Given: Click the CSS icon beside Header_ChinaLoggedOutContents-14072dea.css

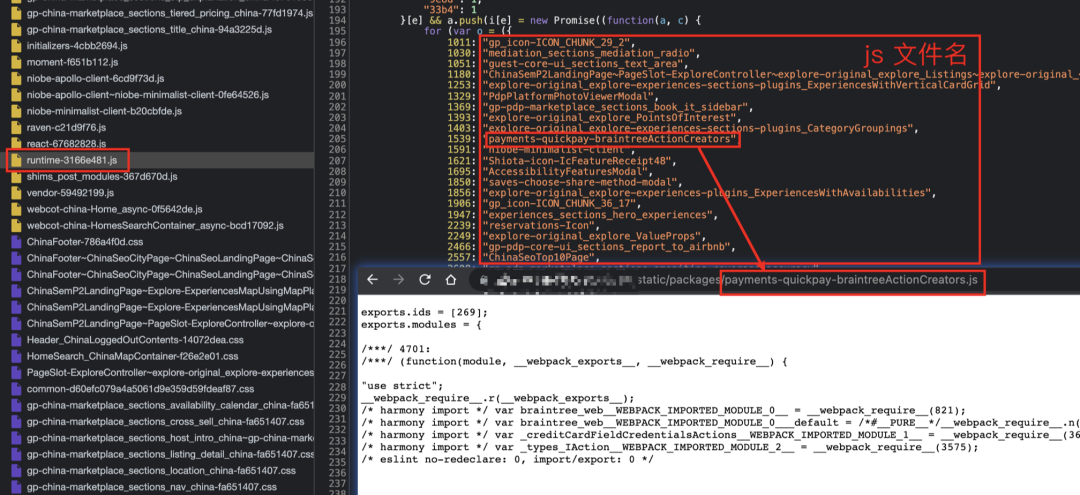Looking at the screenshot, I should 16,340.
